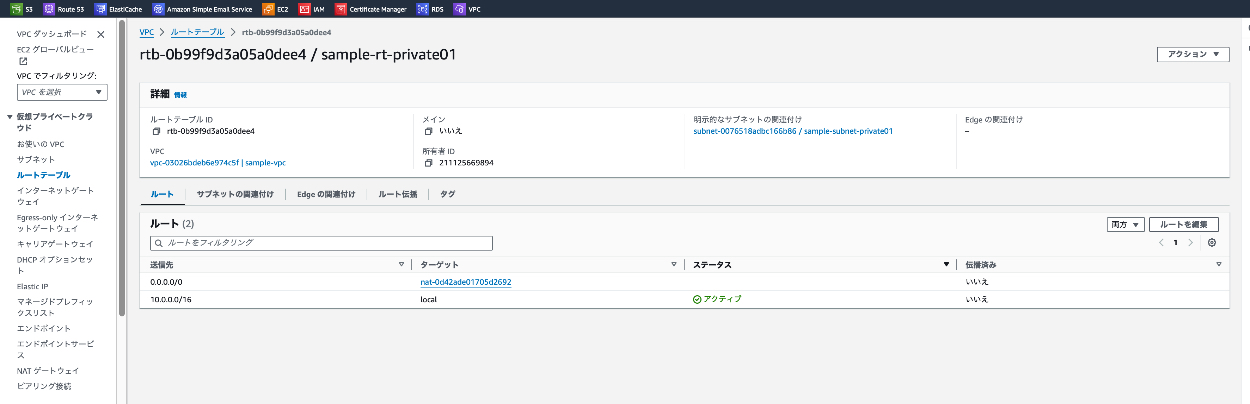This screenshot has height=404, width=1250.
Task: Open NAT ゲートウェイ in the sidebar
Action: (x=48, y=370)
